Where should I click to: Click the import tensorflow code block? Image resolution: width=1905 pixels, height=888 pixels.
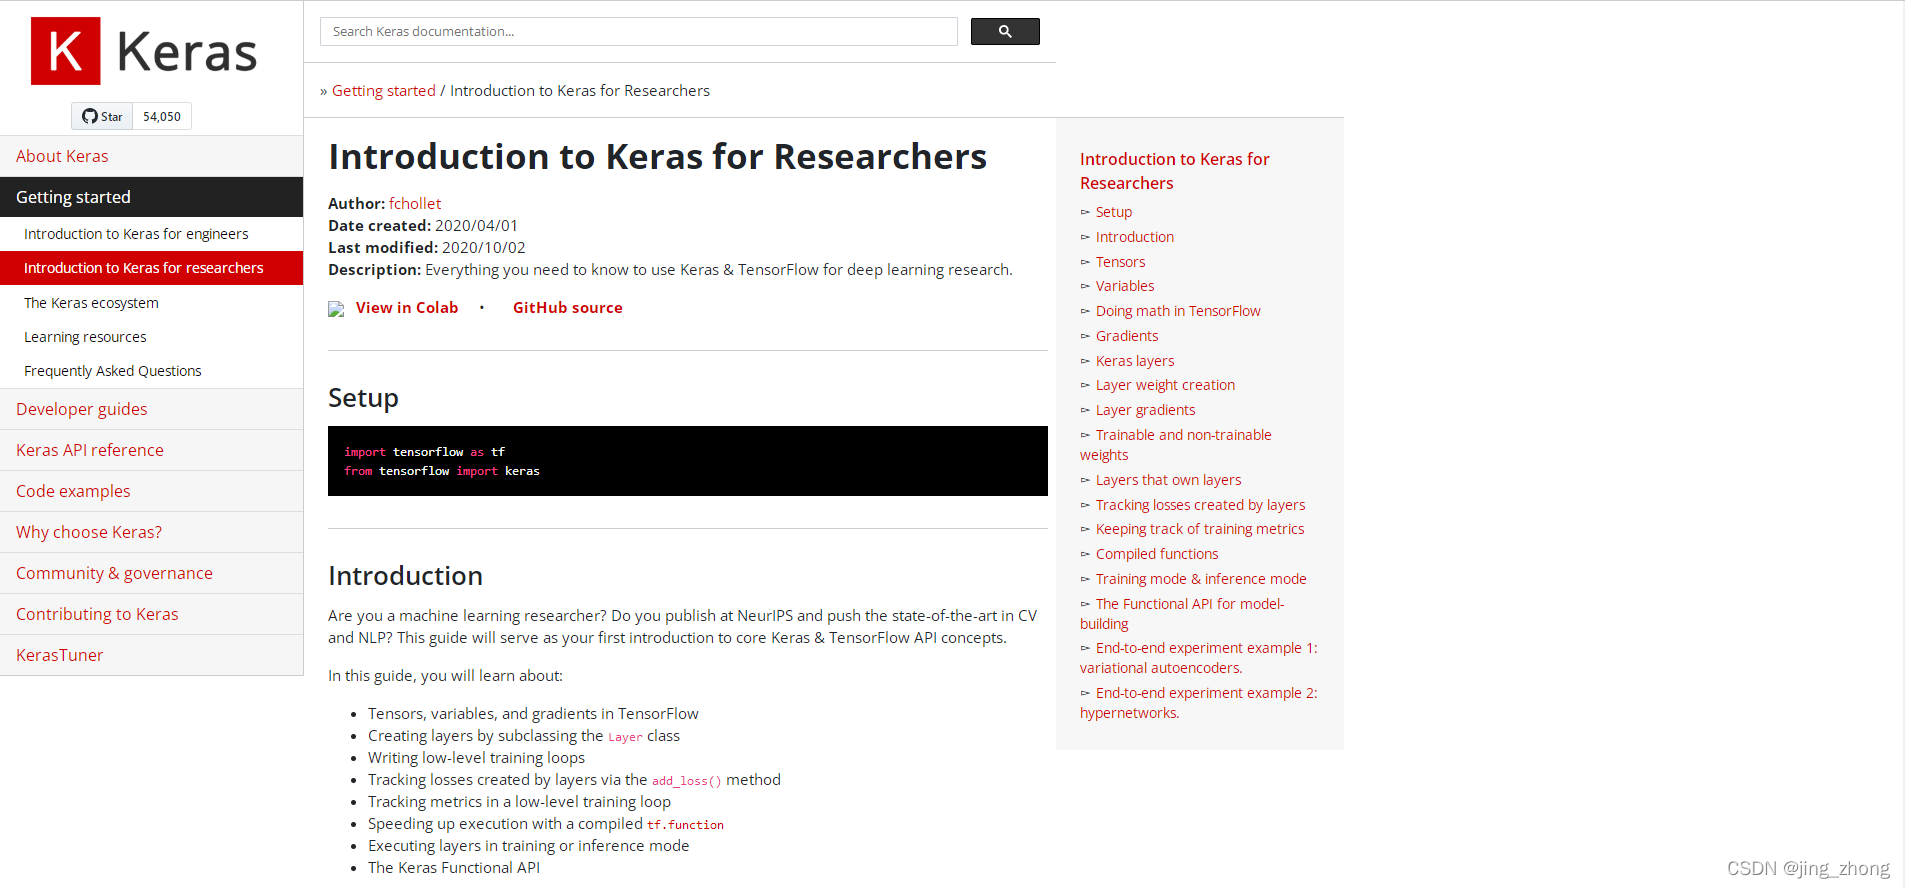(688, 461)
